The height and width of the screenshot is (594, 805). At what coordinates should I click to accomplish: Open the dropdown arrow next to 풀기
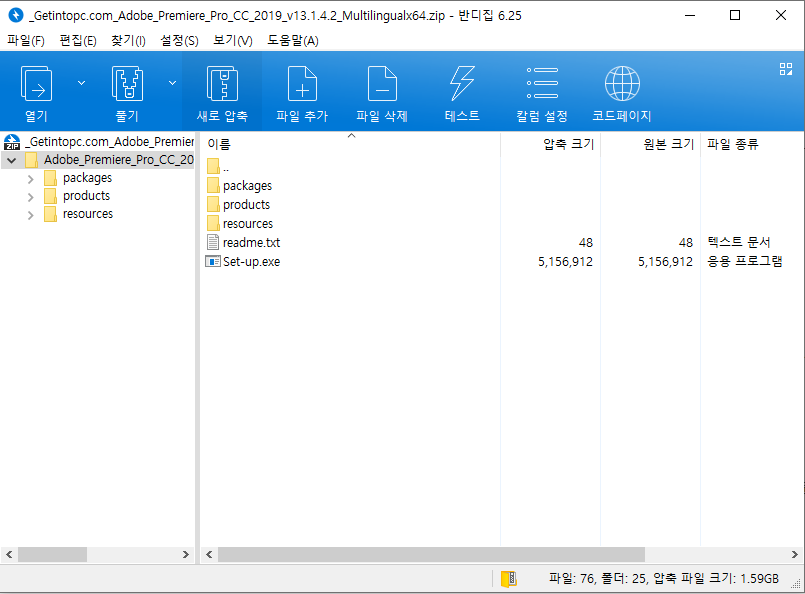tap(172, 83)
